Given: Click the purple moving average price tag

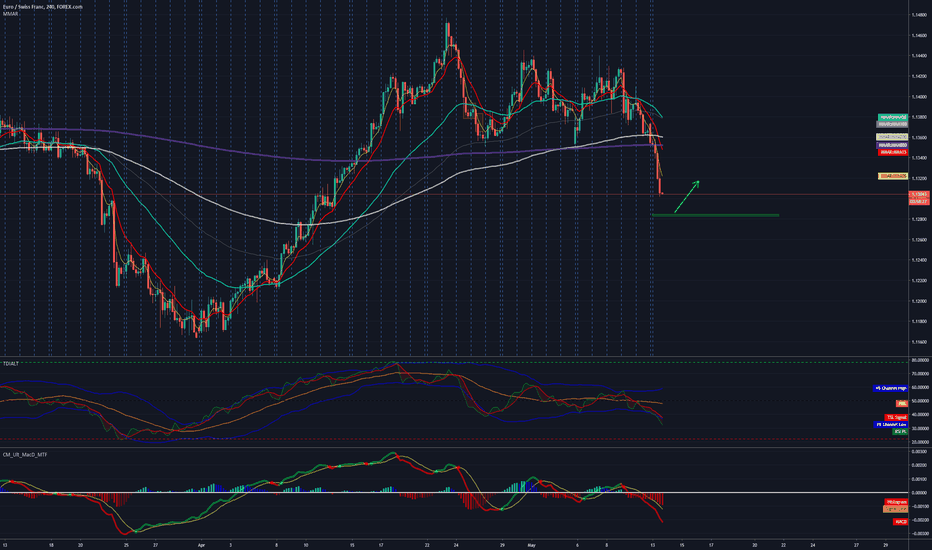Looking at the screenshot, I should (893, 145).
